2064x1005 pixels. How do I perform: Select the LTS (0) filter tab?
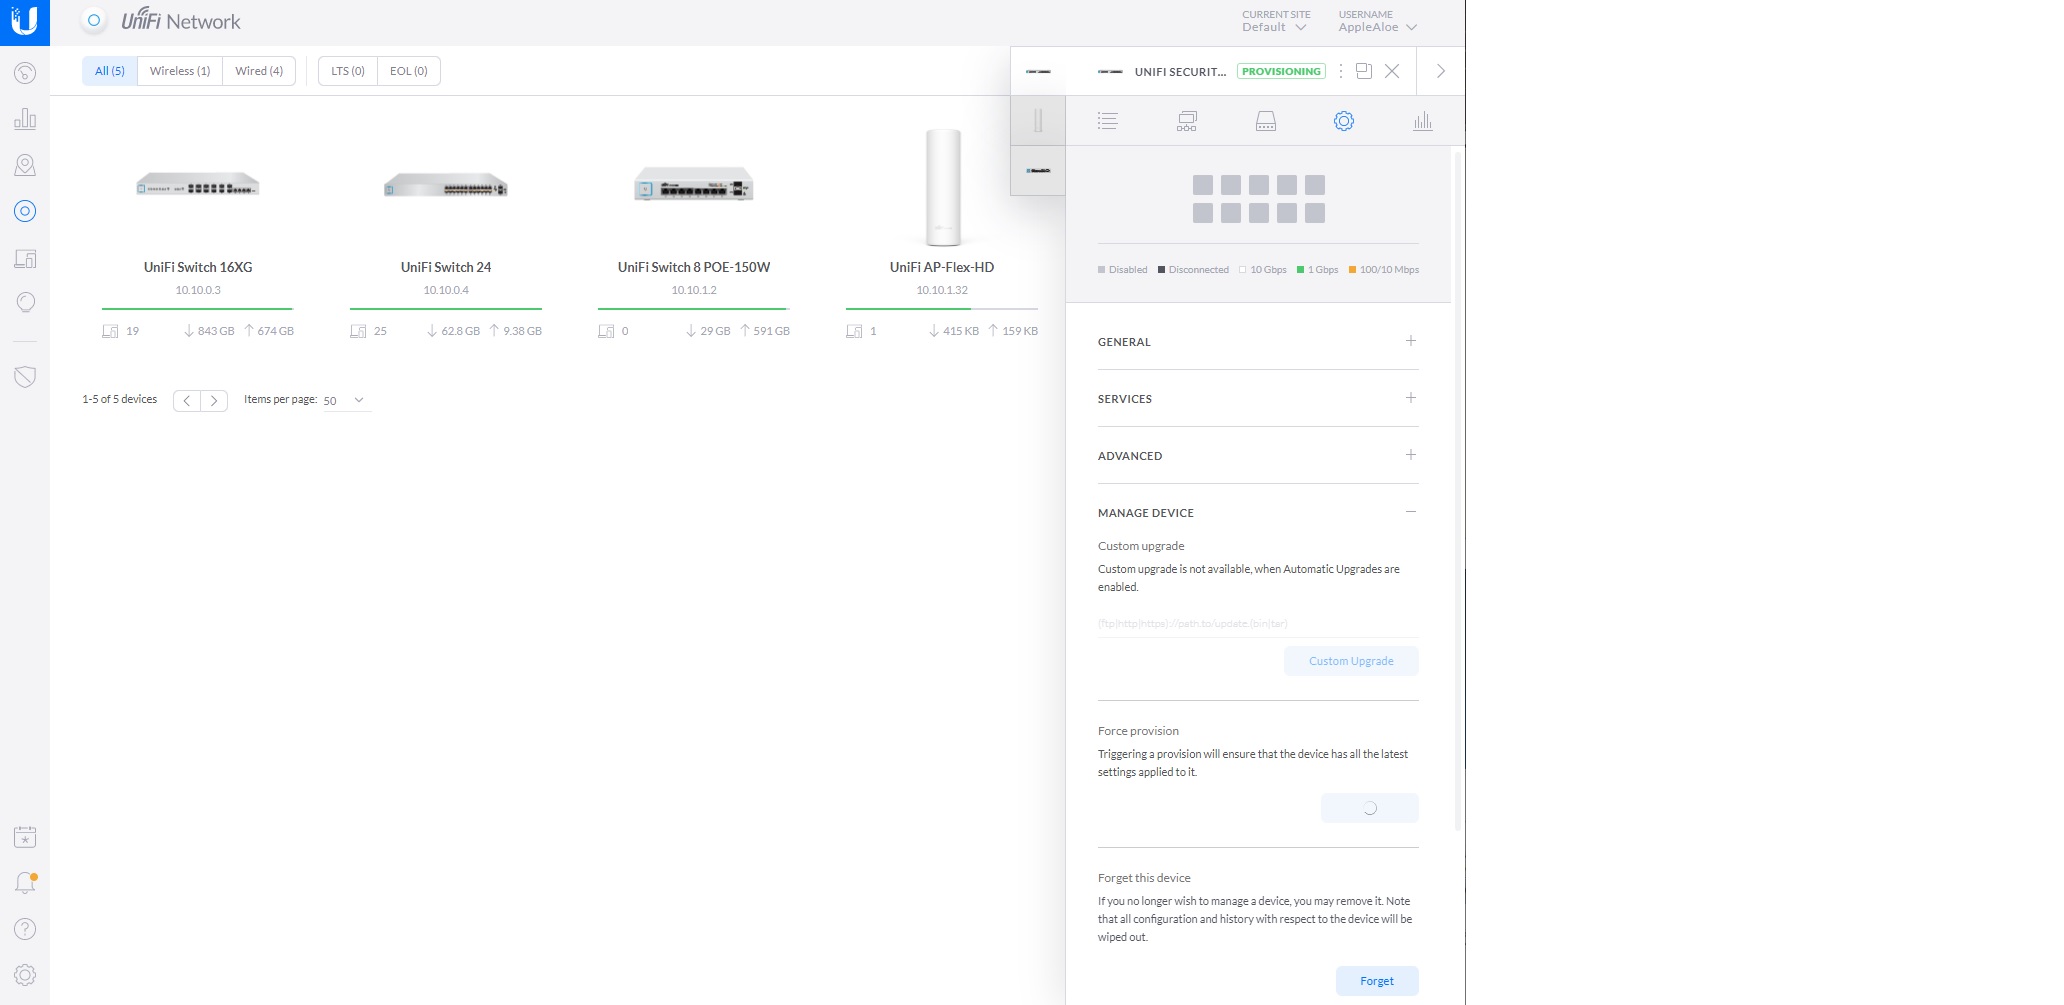coord(348,71)
